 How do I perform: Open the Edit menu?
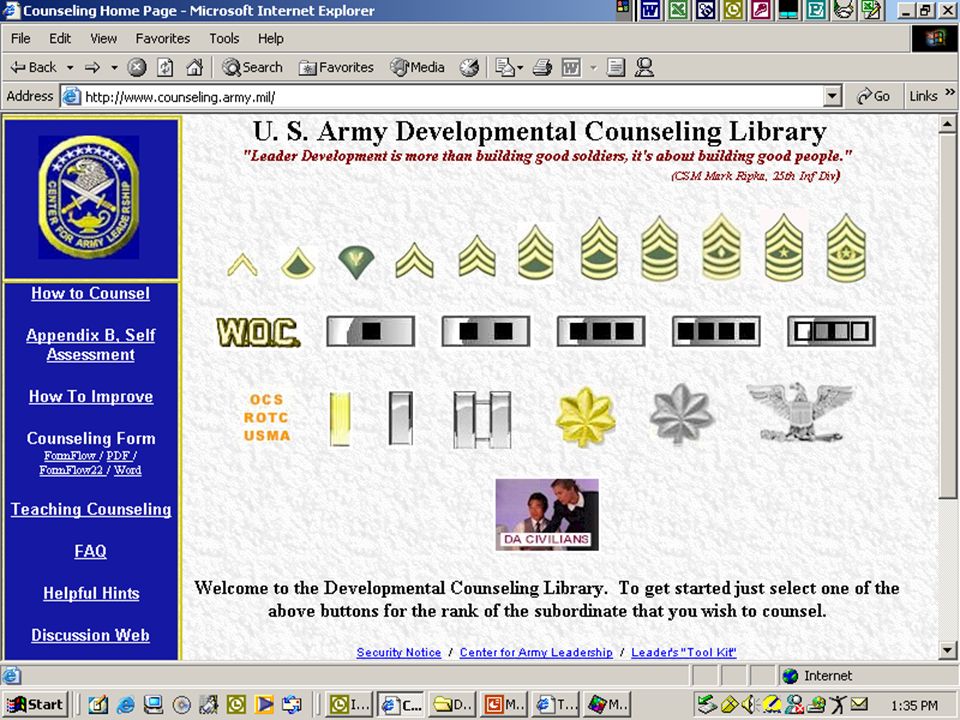point(59,39)
